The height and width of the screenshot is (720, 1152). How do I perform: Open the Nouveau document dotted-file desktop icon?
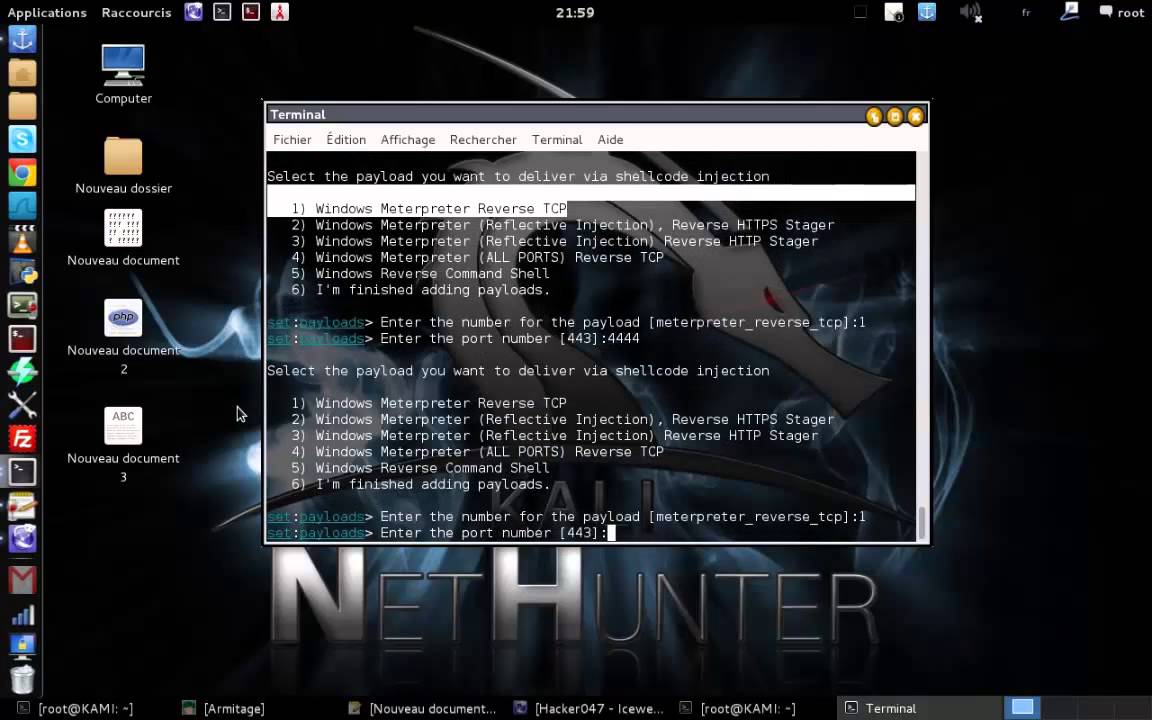123,238
